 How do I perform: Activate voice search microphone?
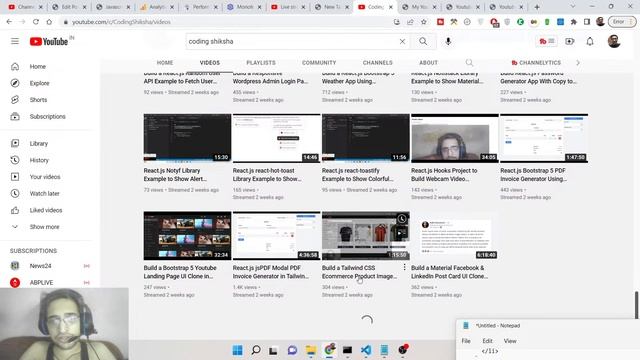point(448,41)
